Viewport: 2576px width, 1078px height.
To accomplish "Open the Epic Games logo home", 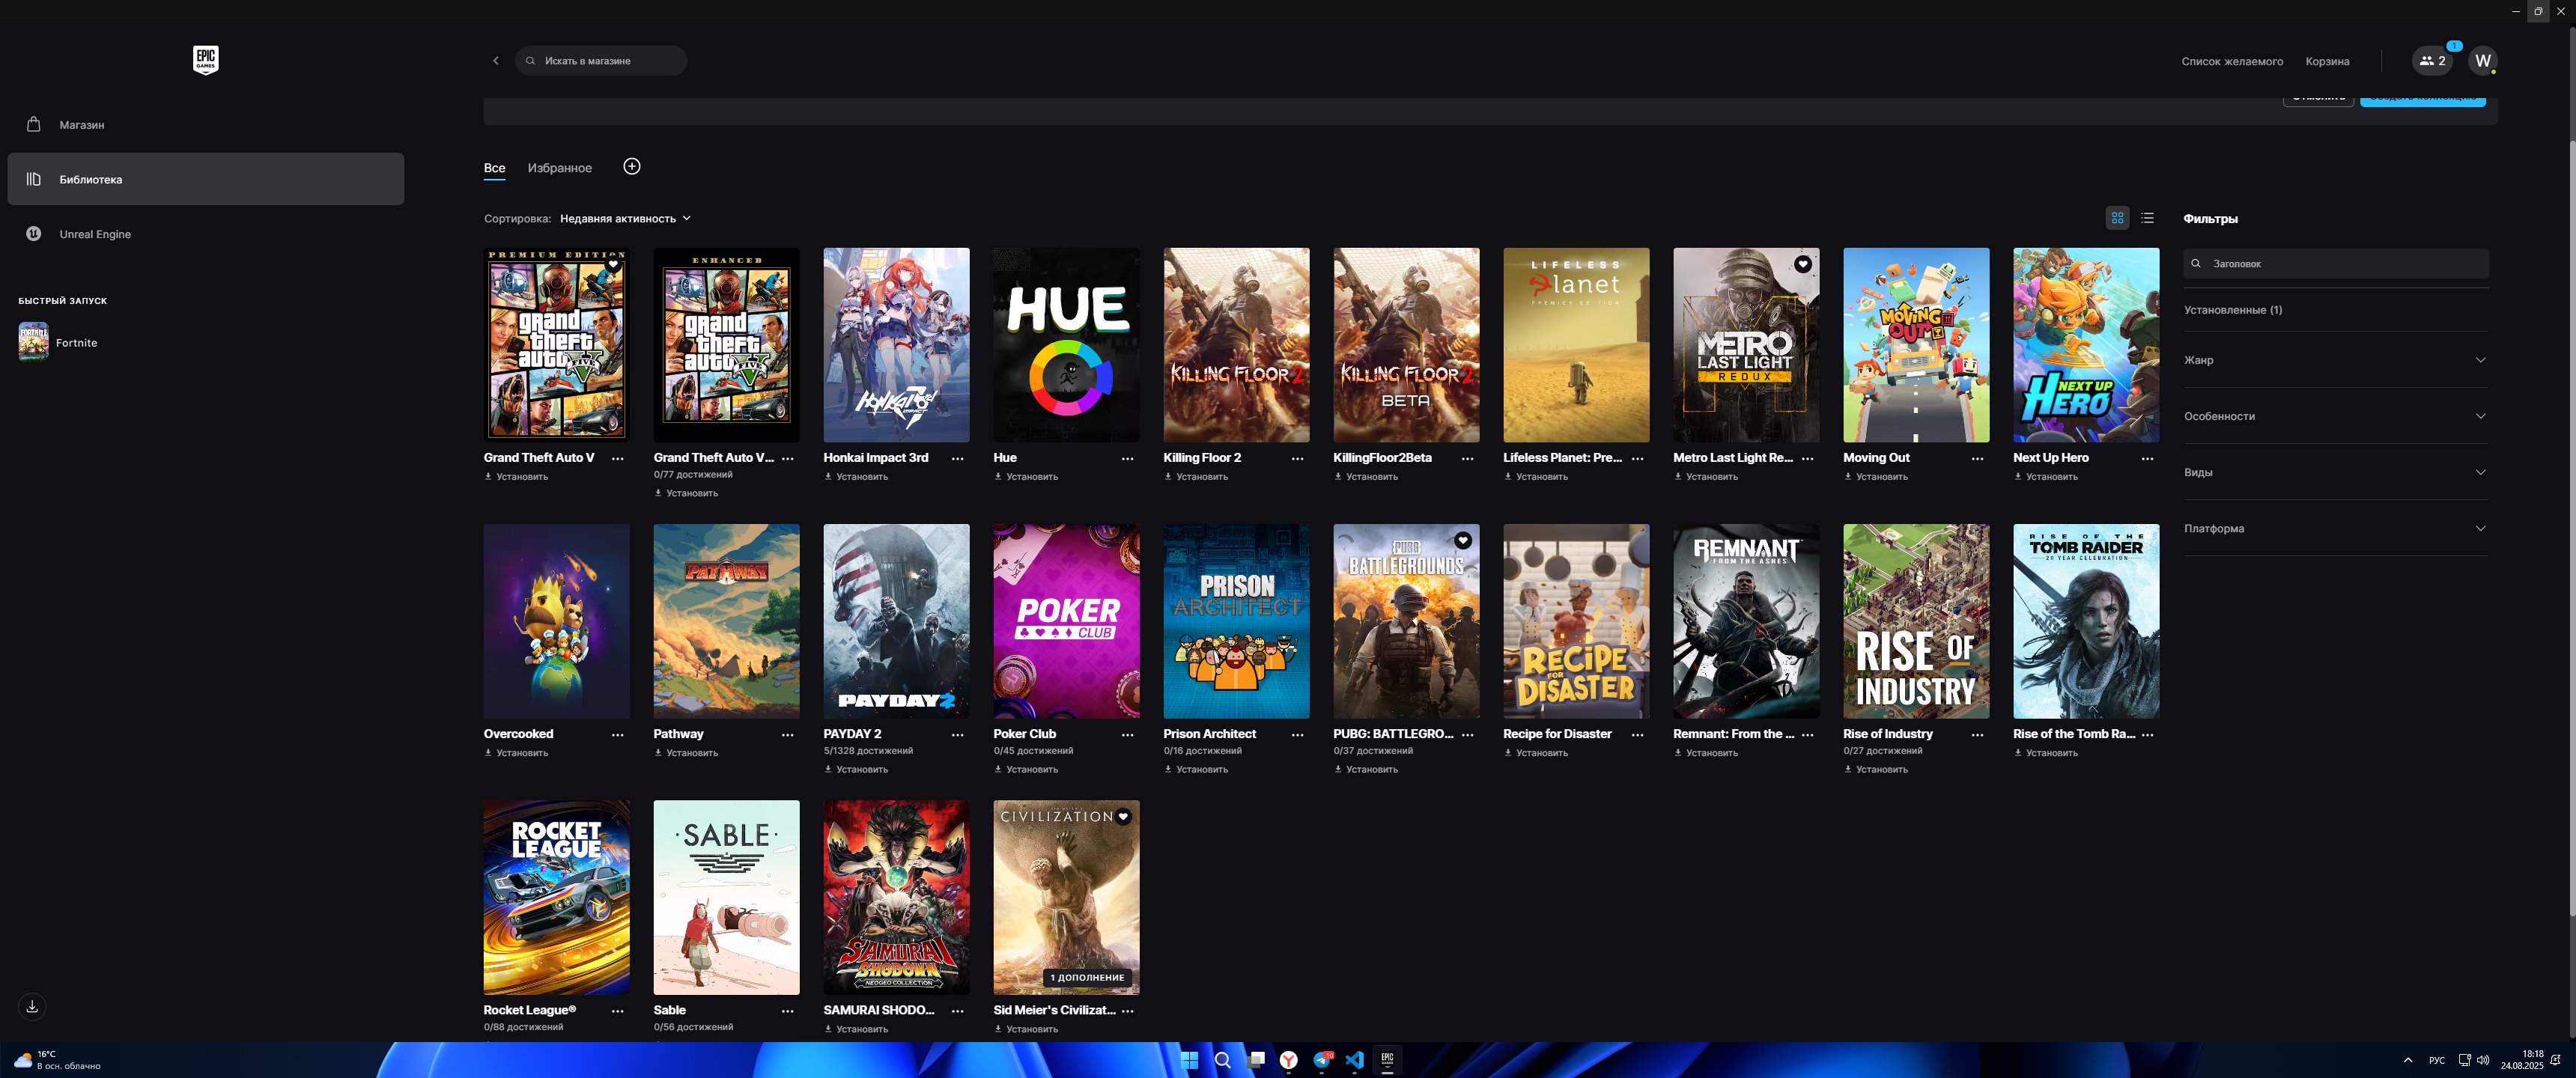I will point(205,59).
